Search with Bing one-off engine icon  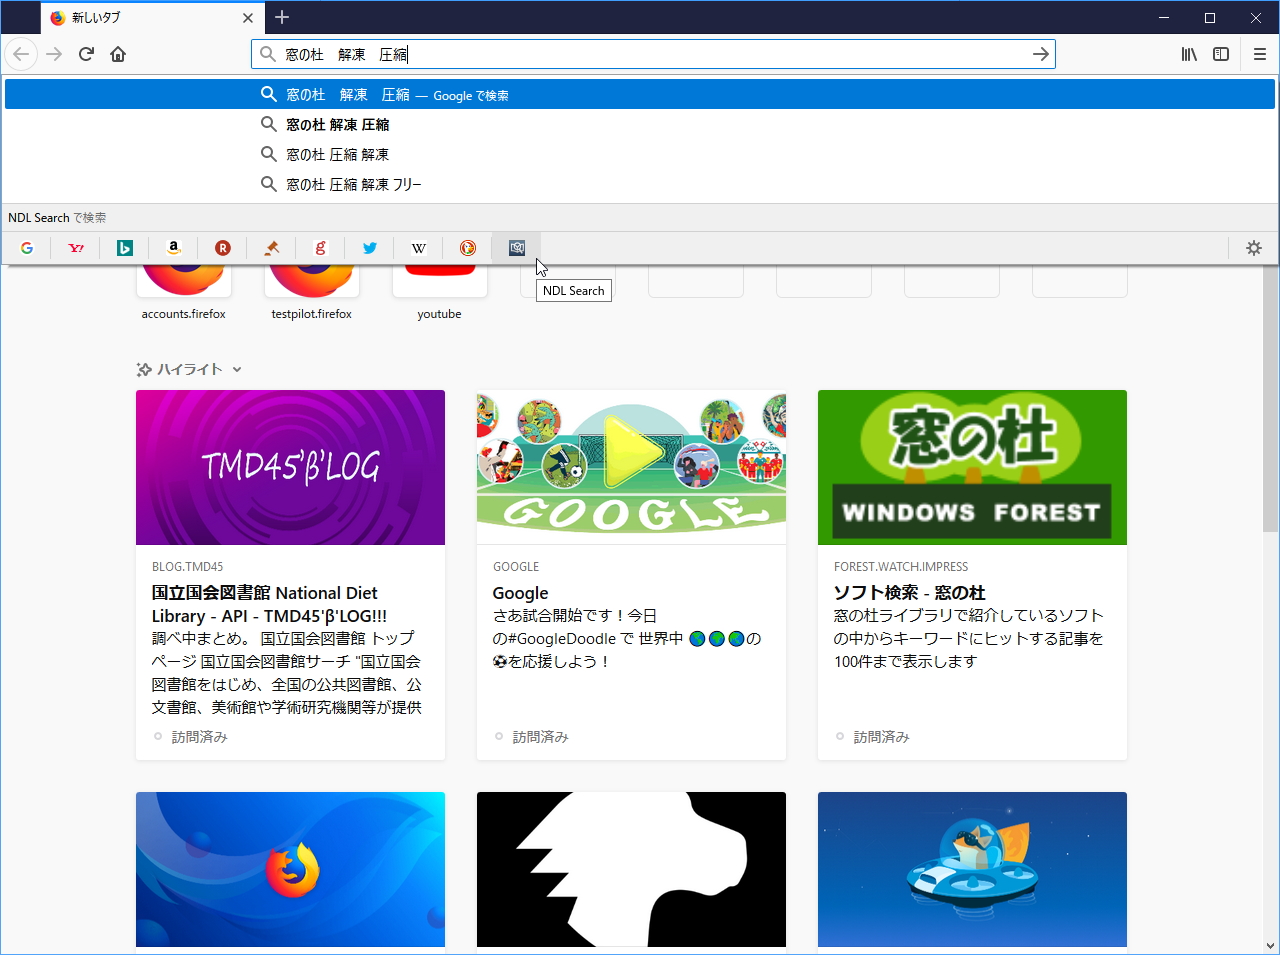[125, 248]
